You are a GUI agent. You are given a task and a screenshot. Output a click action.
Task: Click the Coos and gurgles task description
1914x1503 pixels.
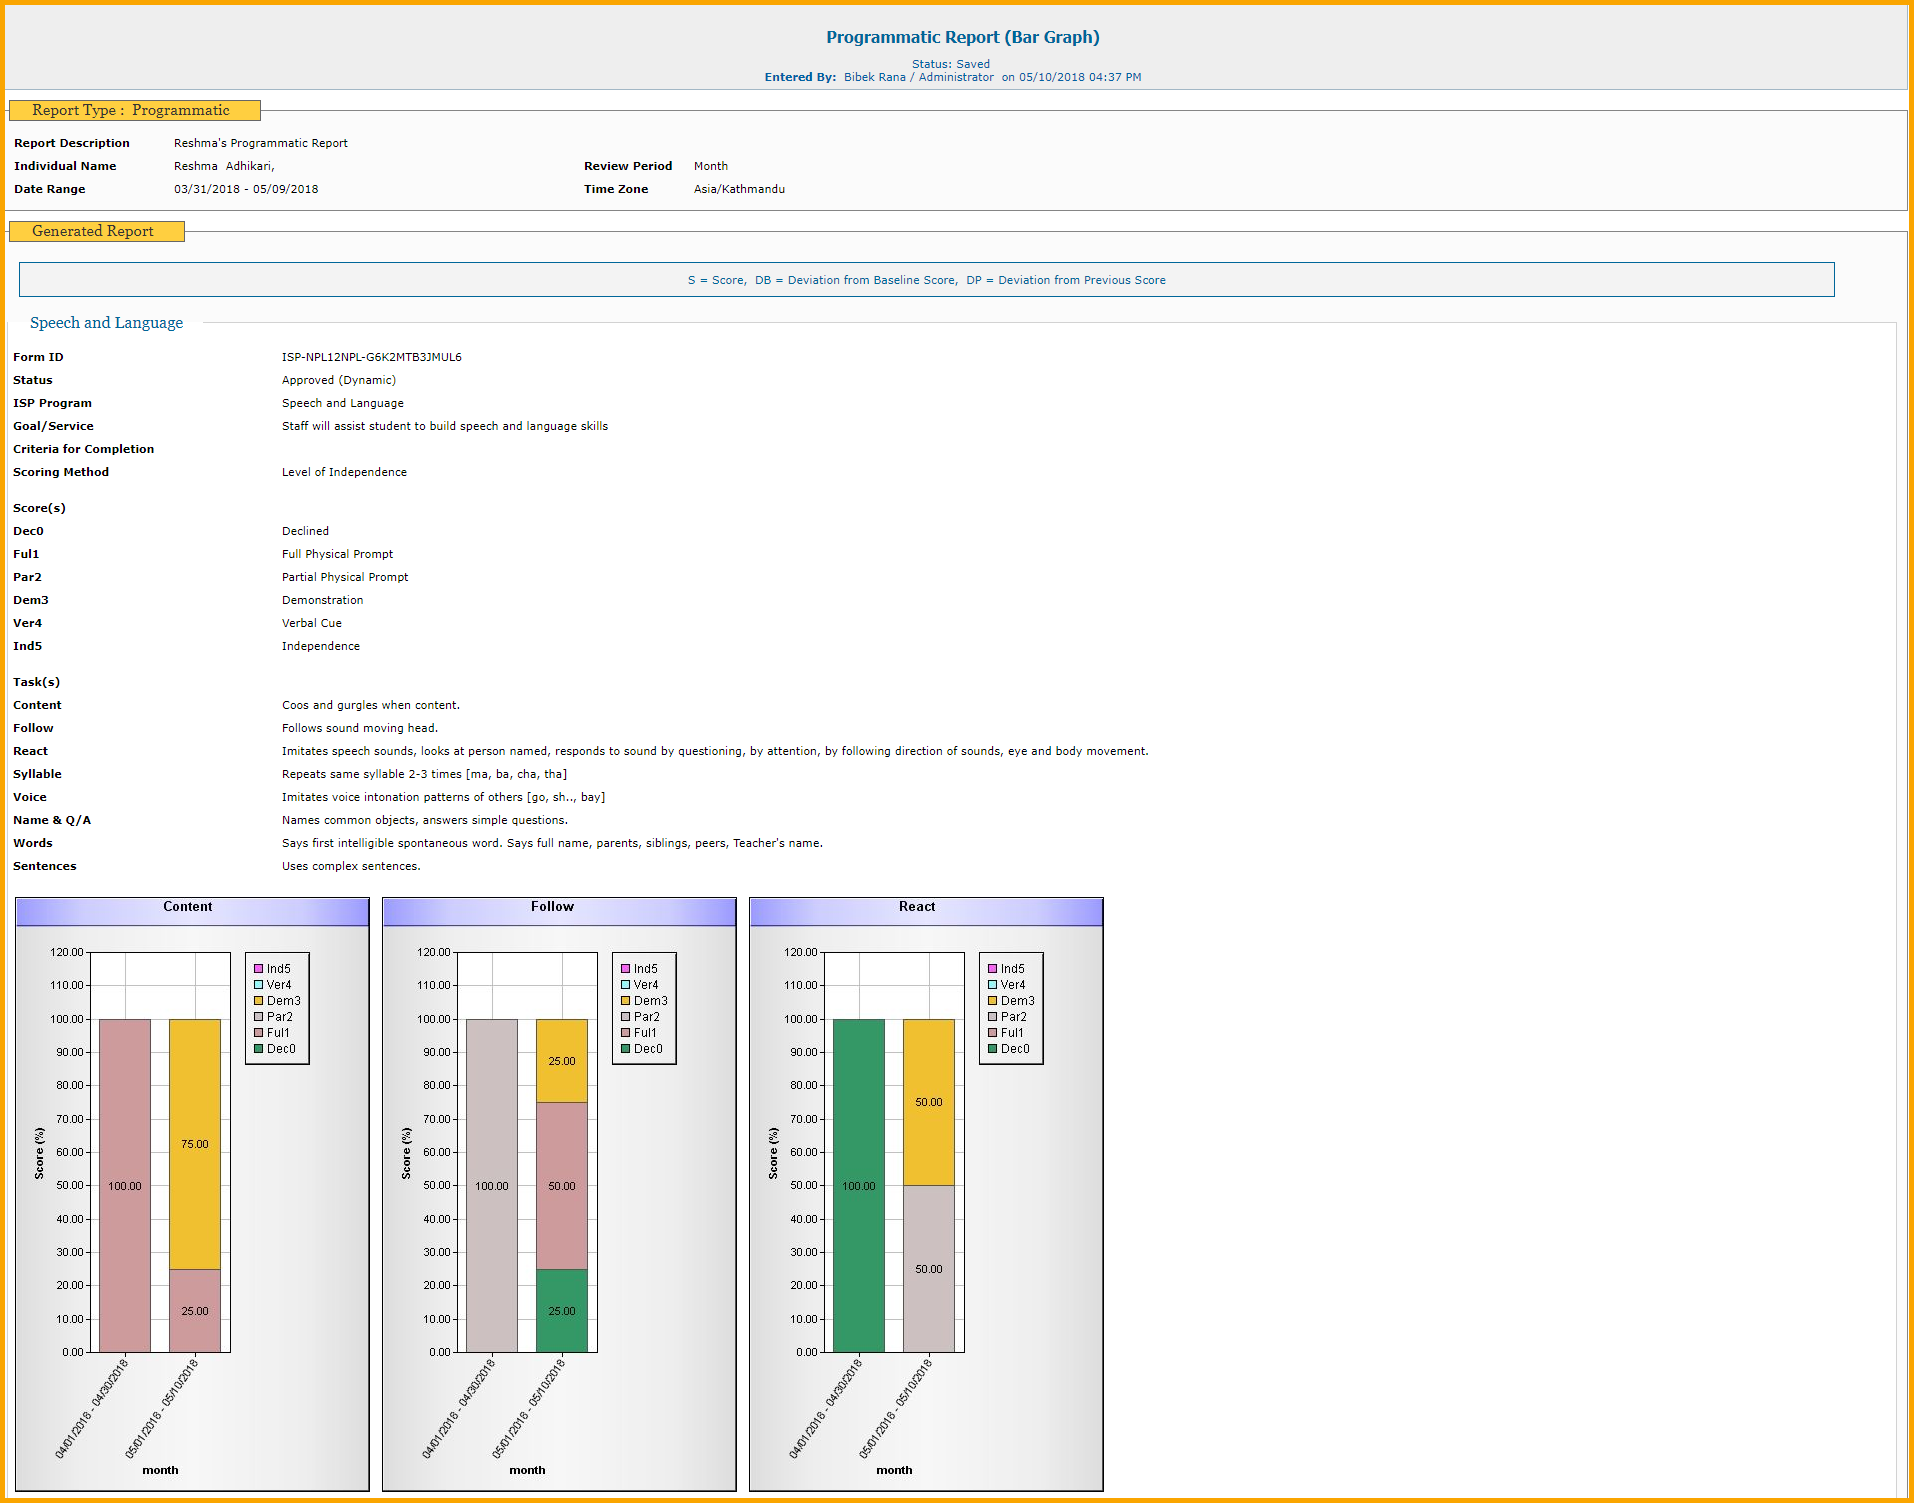pyautogui.click(x=370, y=705)
